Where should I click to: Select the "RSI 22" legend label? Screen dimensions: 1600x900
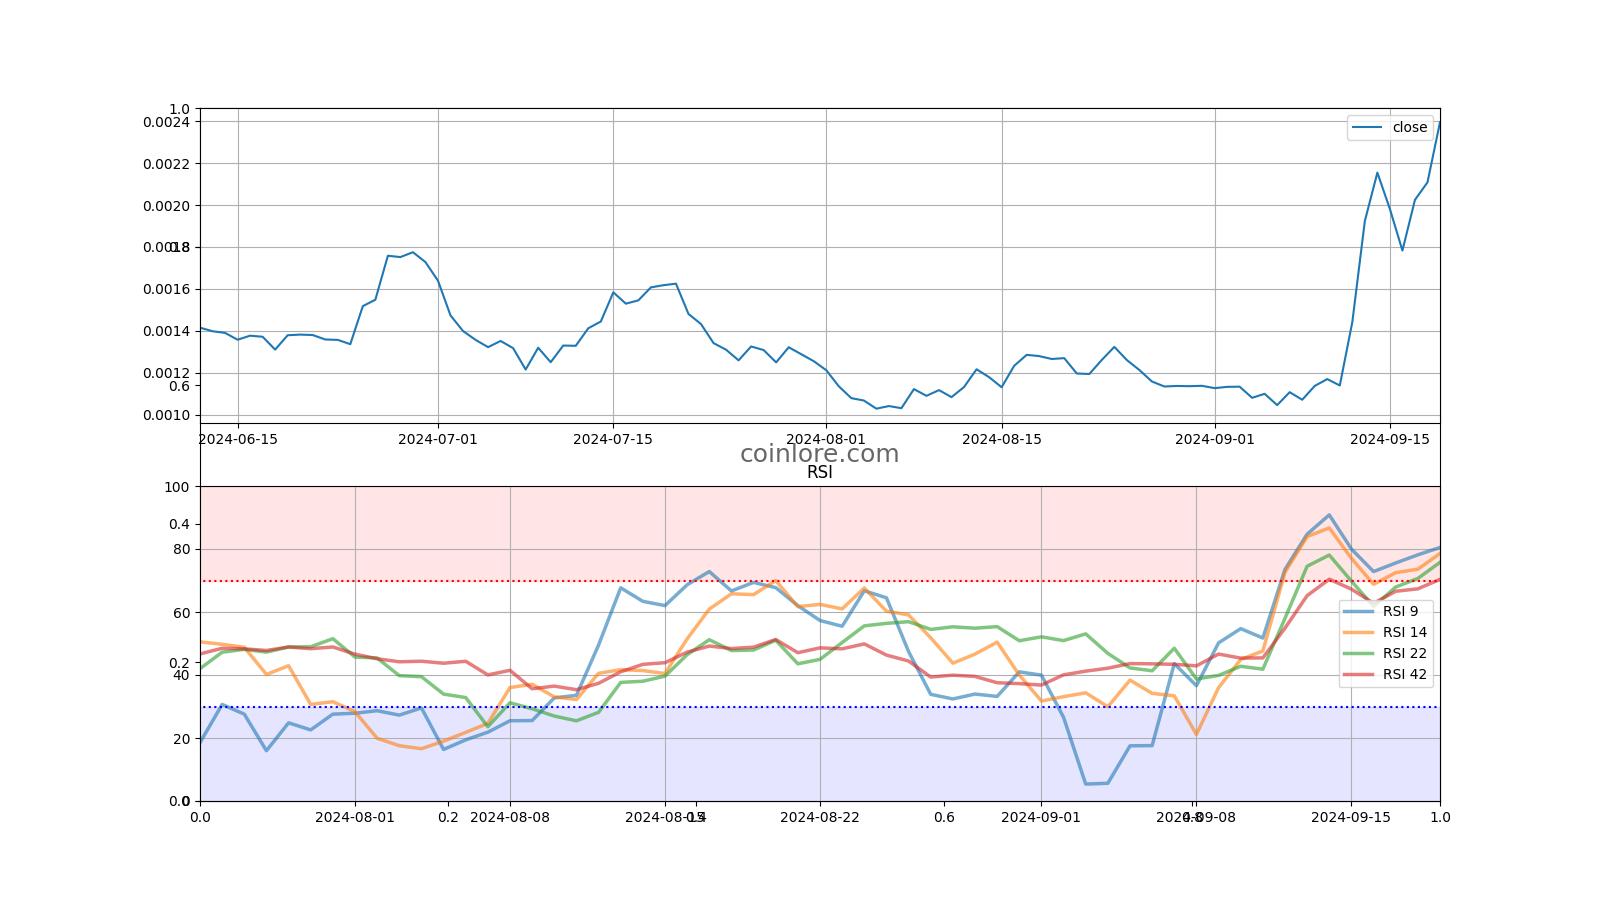click(x=1405, y=653)
